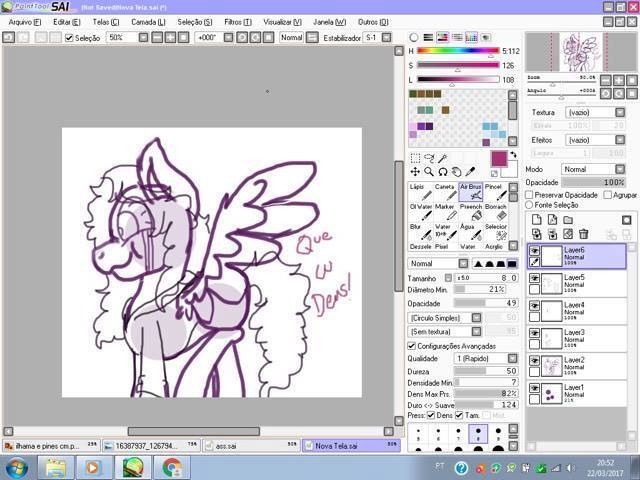Adjust the brush Opacidade slider
Viewport: 640px width, 480px height.
coord(486,303)
